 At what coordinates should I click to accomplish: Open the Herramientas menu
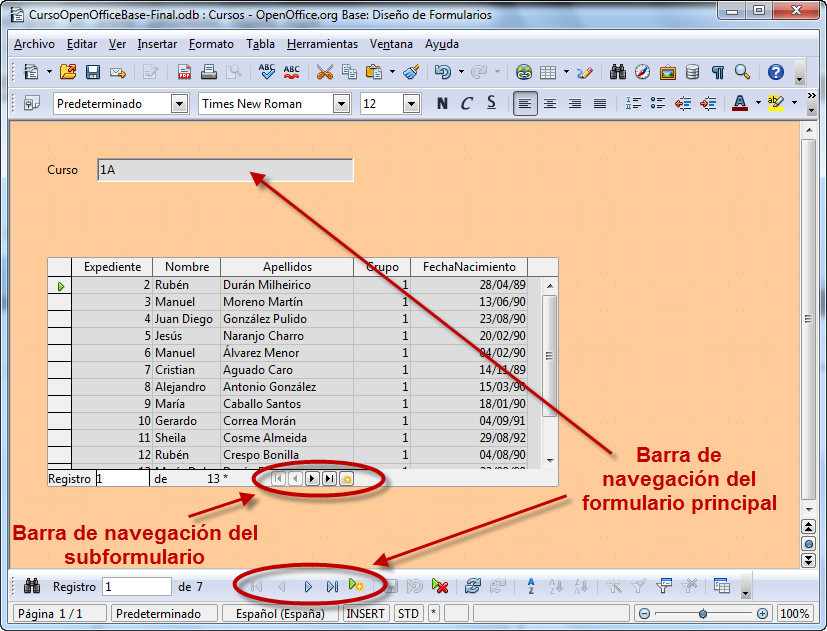coord(322,44)
